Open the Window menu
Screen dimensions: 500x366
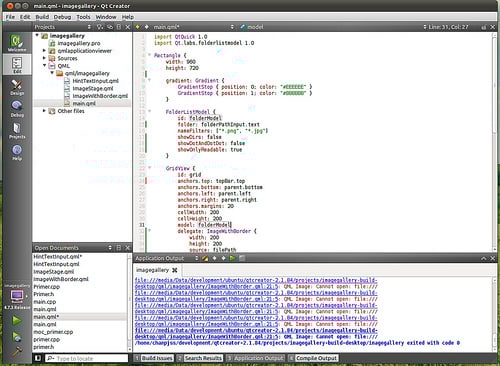[106, 17]
